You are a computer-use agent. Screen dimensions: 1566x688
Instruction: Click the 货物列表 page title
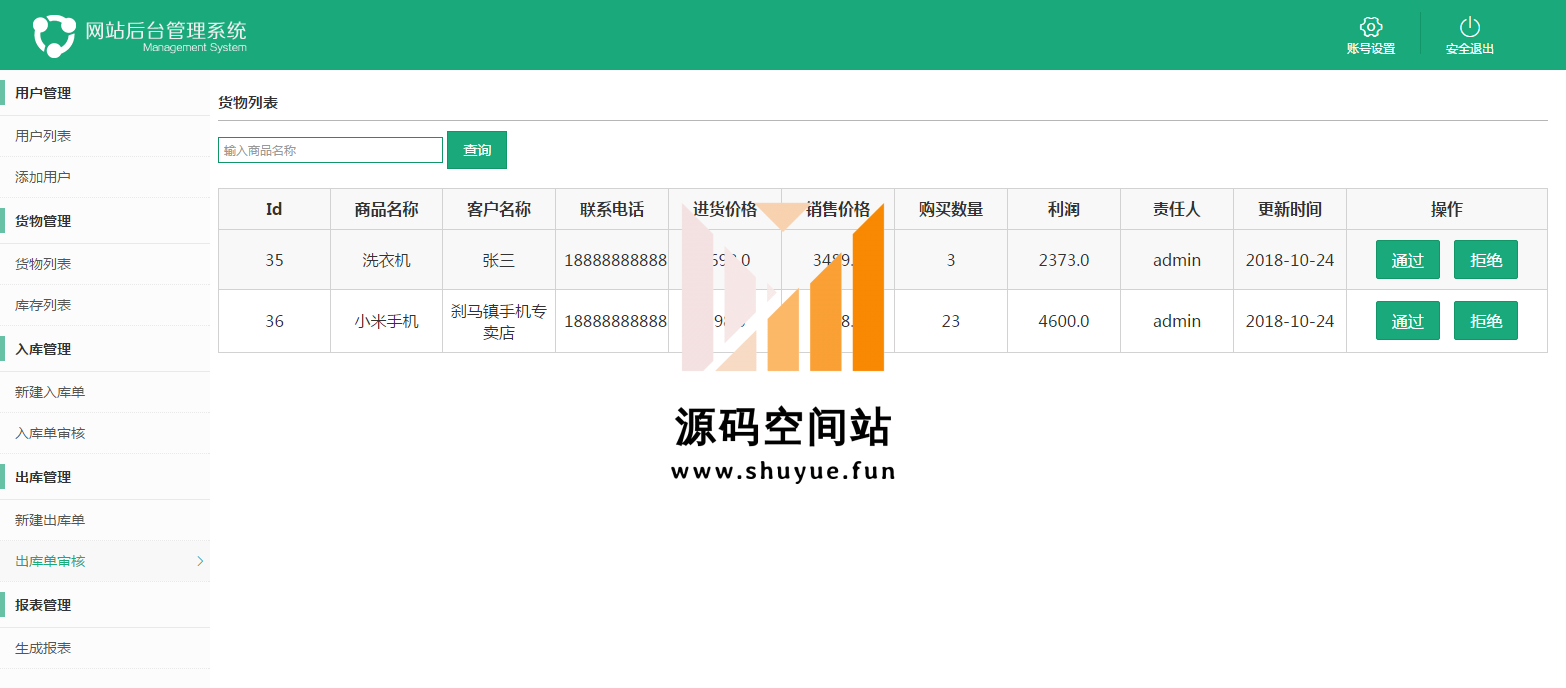(248, 102)
